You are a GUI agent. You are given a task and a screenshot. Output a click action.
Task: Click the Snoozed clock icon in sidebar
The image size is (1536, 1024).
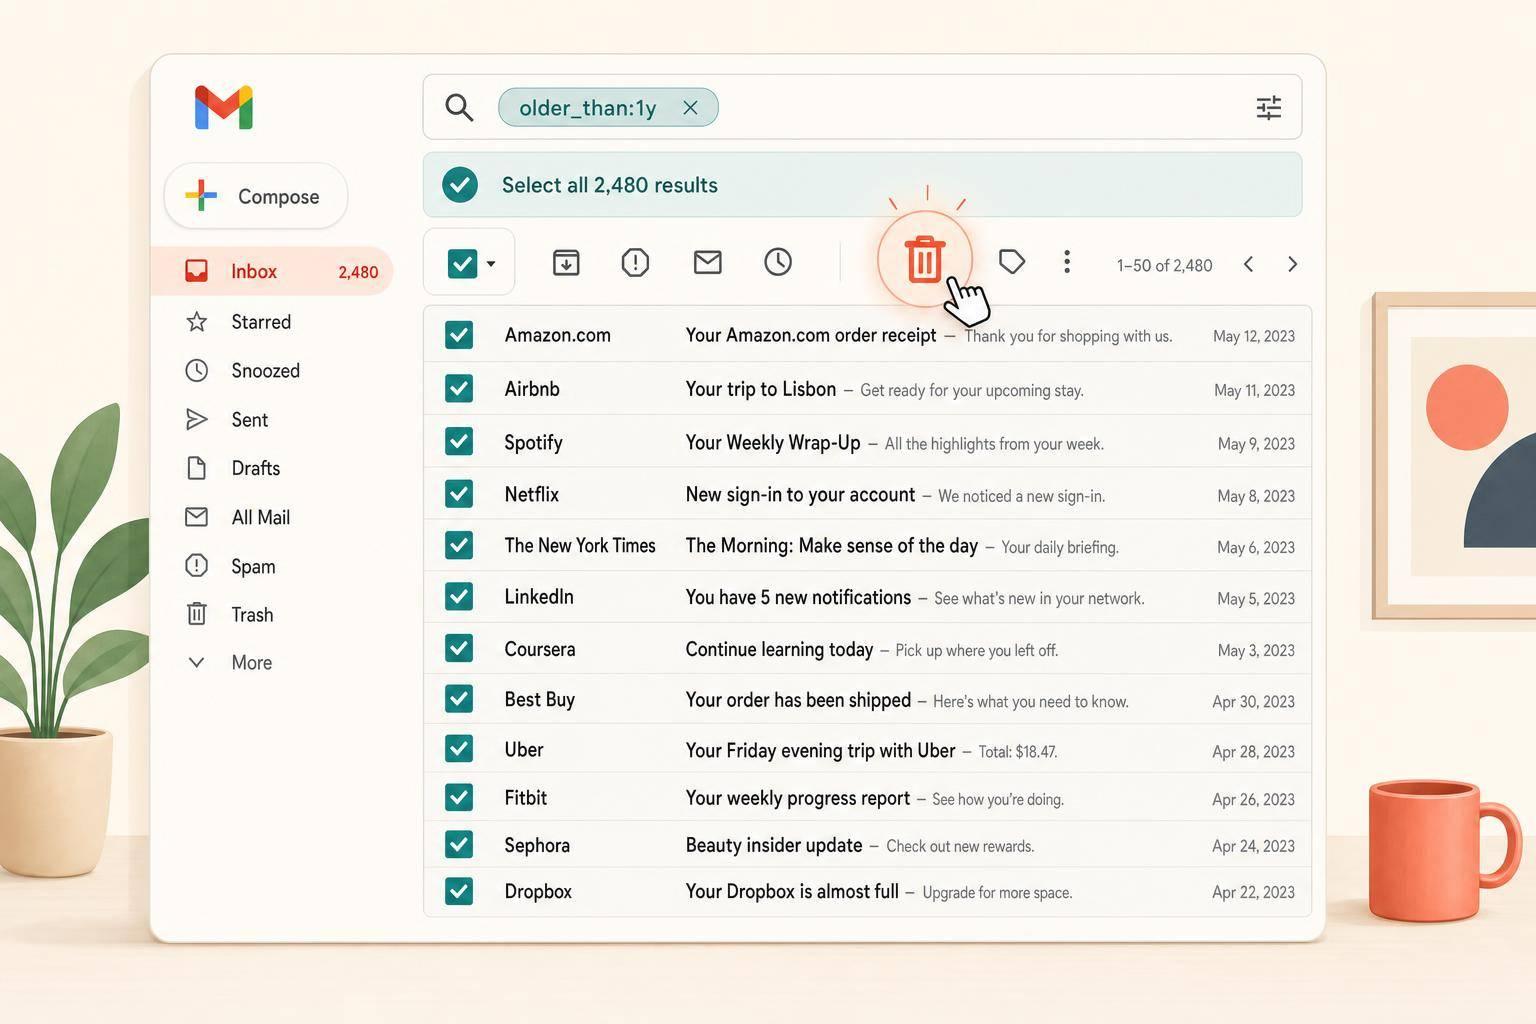click(x=197, y=371)
